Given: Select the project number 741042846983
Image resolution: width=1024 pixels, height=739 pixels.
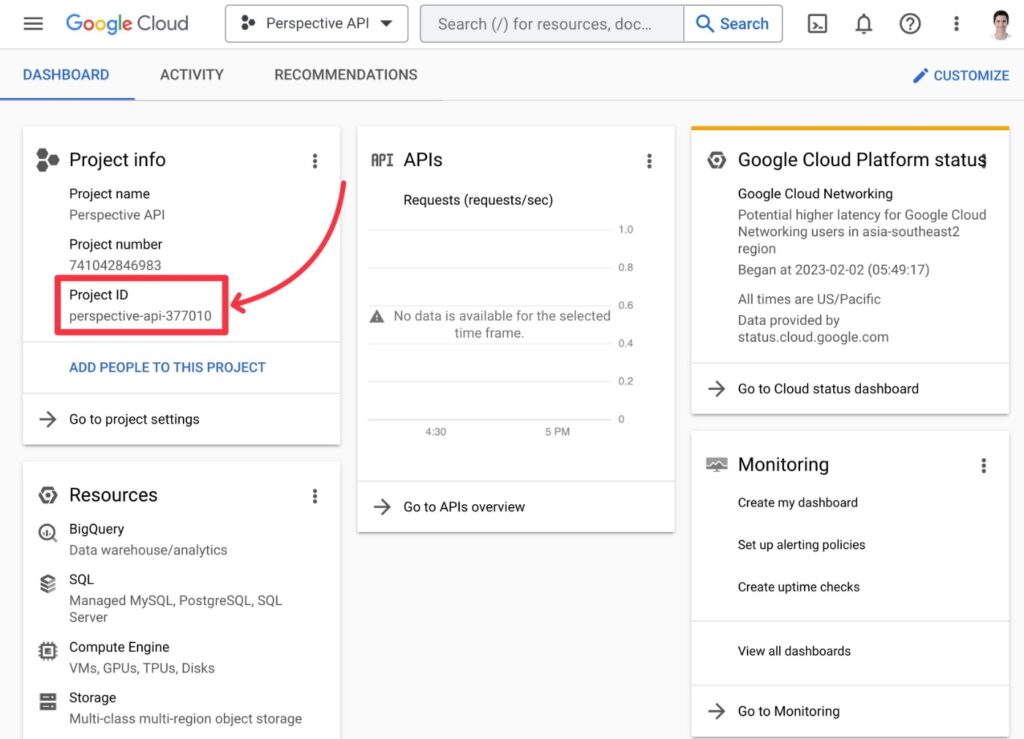Looking at the screenshot, I should 115,265.
